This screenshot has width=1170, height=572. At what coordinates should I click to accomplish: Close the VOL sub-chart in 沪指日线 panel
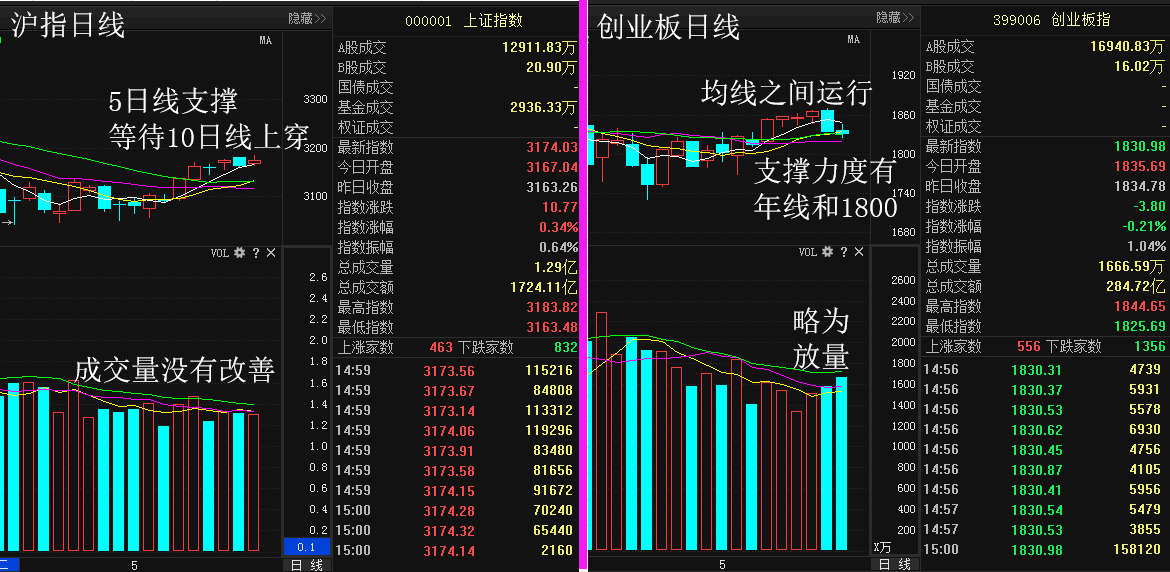271,253
